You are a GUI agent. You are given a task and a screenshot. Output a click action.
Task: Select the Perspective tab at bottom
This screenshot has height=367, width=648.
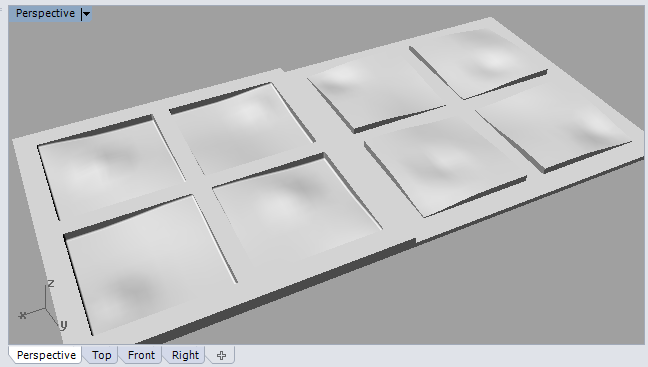46,355
